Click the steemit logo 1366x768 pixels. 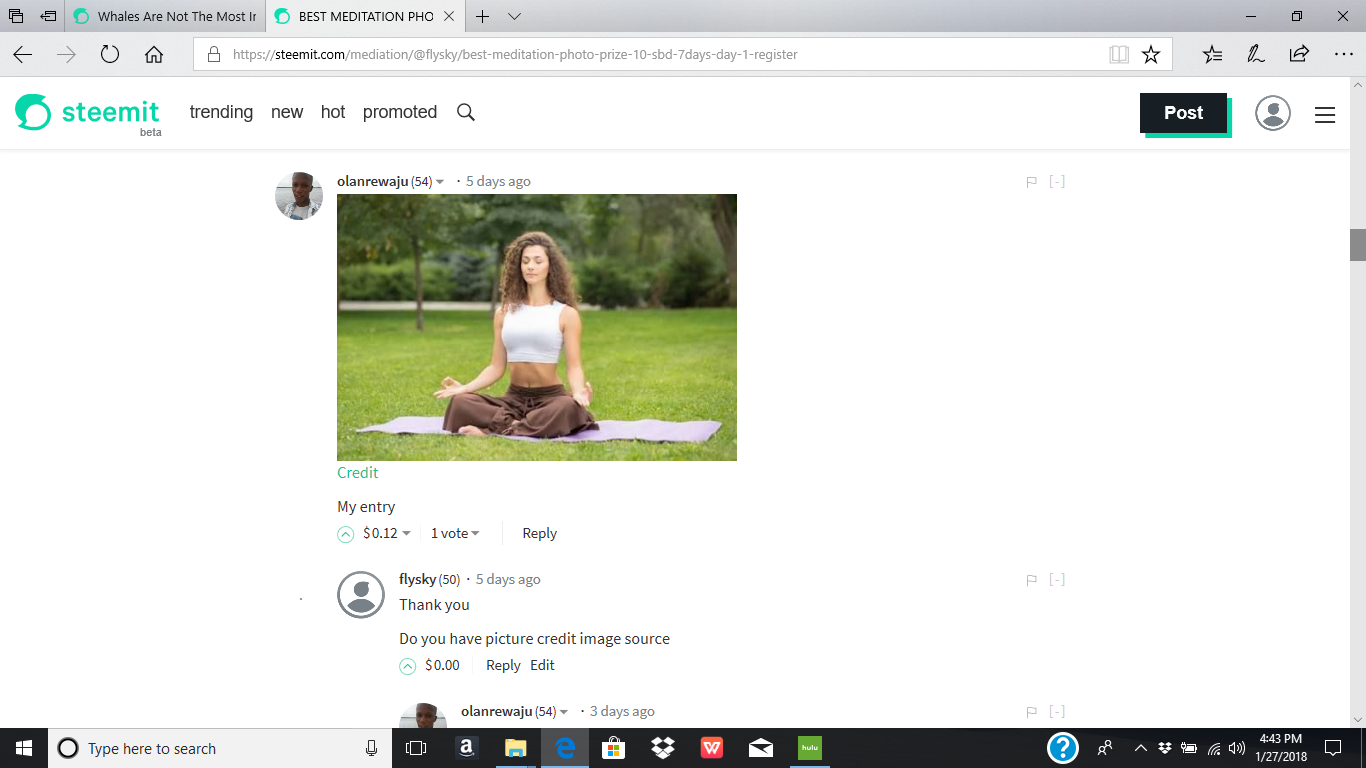(x=85, y=112)
